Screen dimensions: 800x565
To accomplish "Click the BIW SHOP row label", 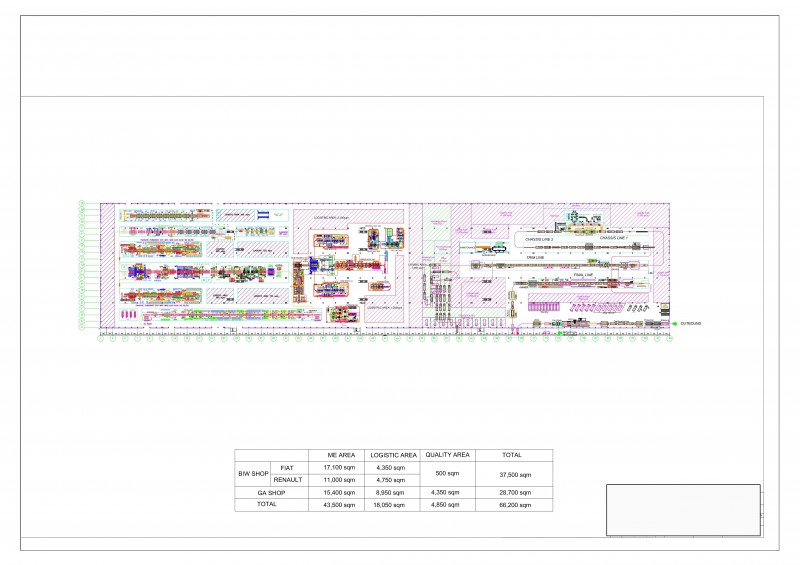I will click(253, 474).
